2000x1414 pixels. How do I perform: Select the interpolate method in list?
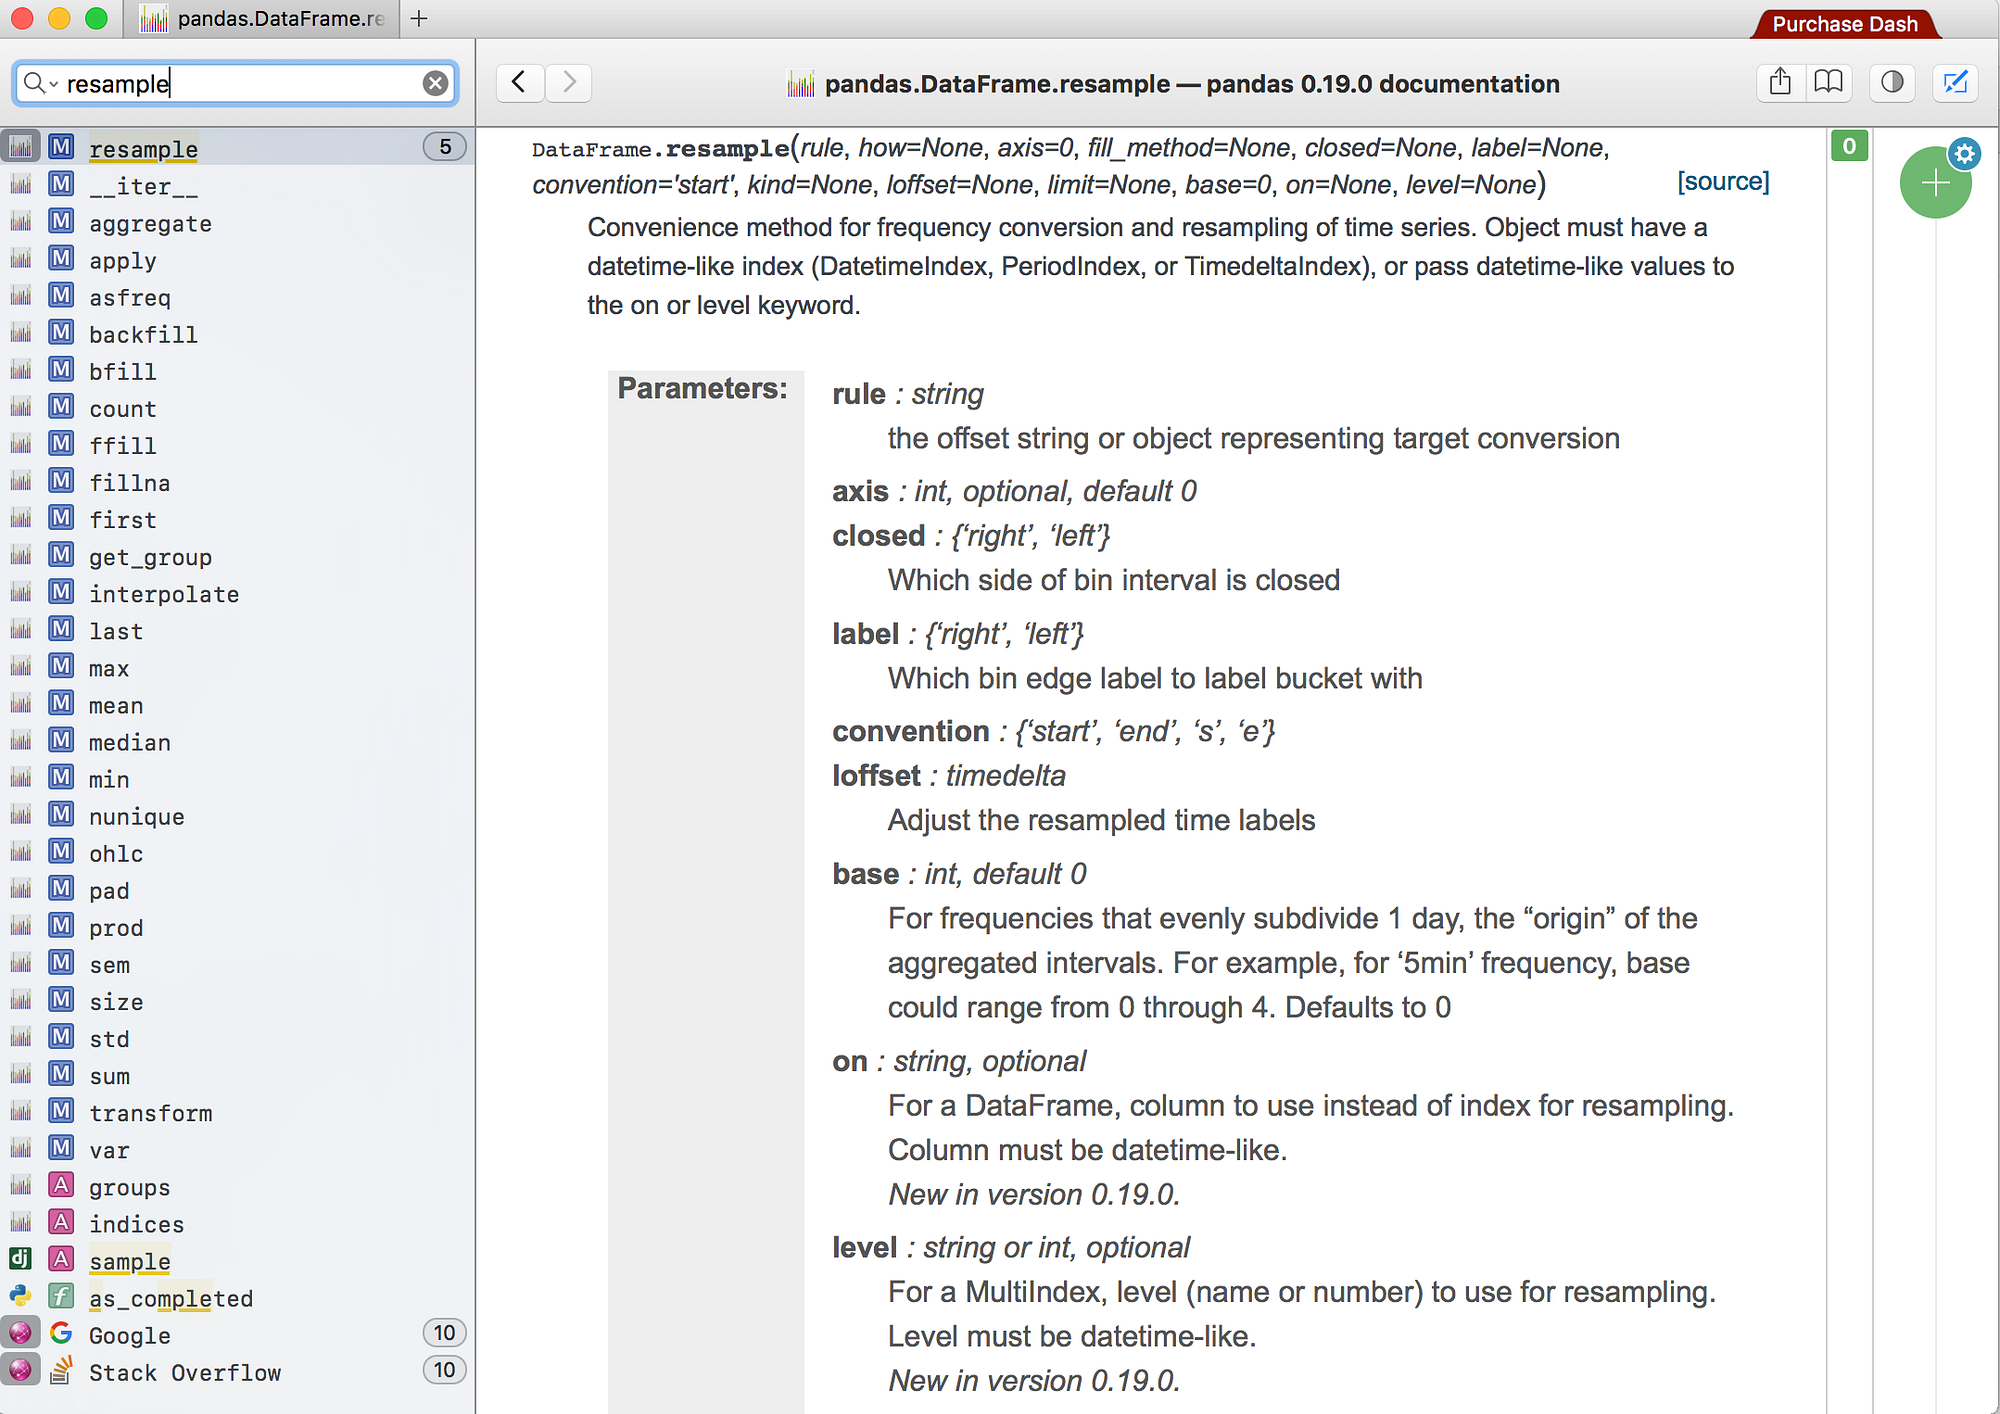coord(164,594)
